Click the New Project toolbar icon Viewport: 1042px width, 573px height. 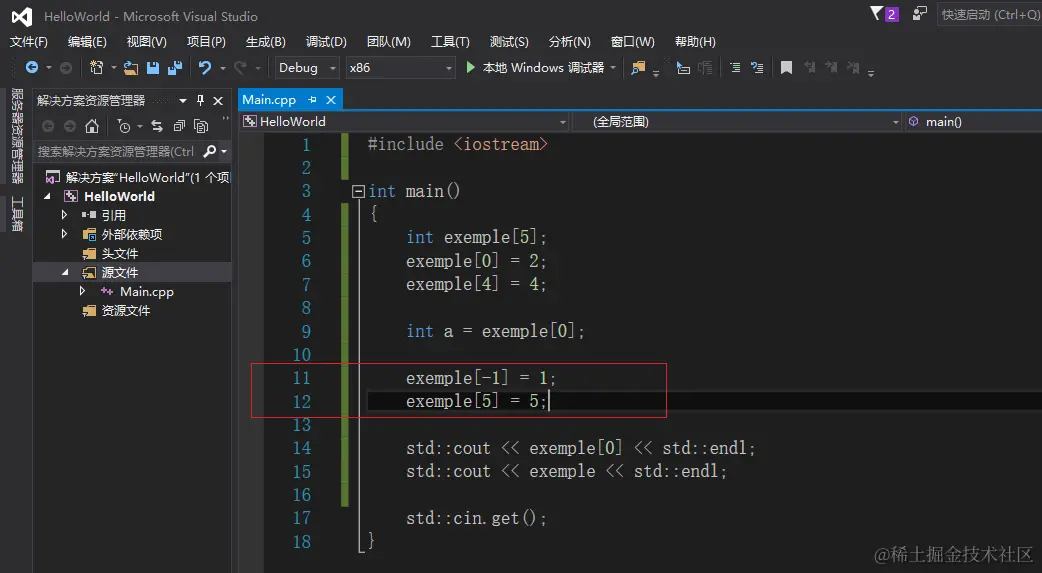tap(96, 67)
